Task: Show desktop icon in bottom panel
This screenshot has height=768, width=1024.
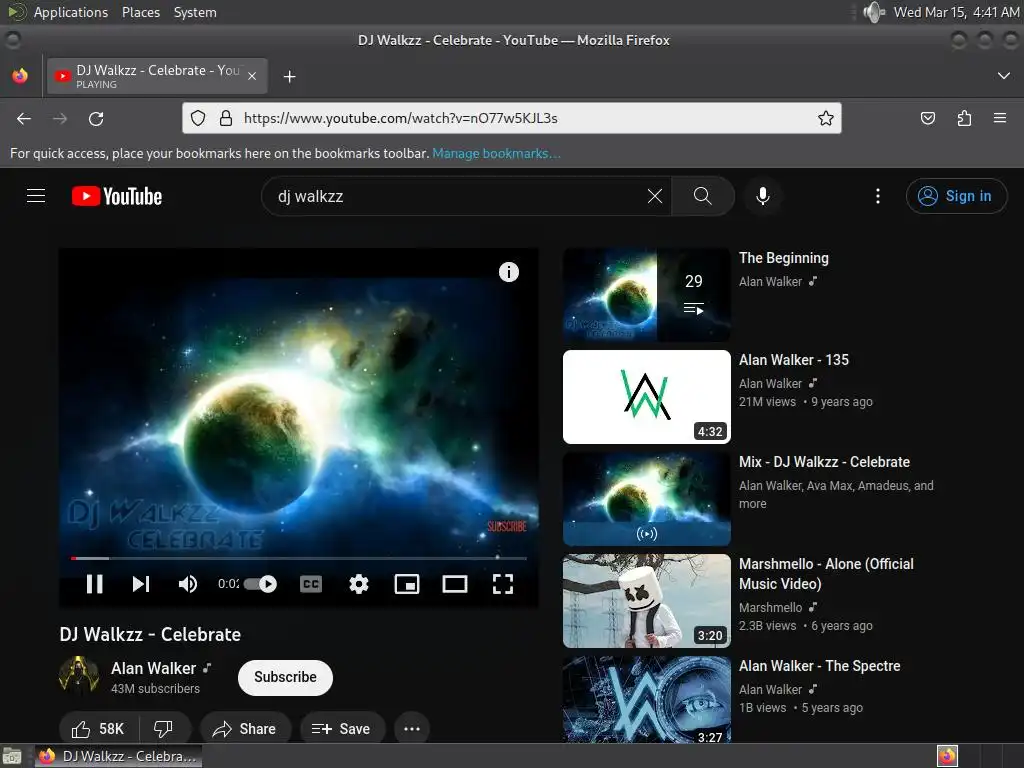Action: pyautogui.click(x=12, y=756)
